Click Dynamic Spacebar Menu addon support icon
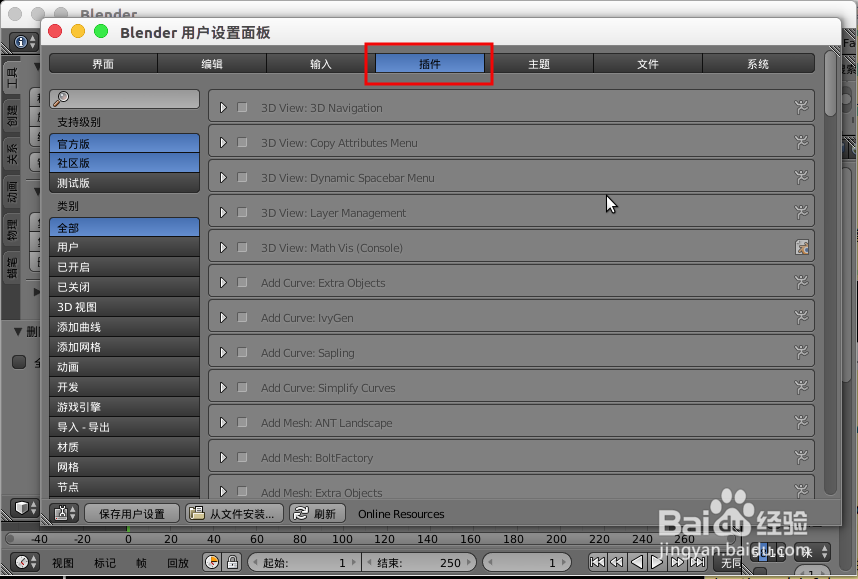The image size is (858, 579). [x=801, y=177]
